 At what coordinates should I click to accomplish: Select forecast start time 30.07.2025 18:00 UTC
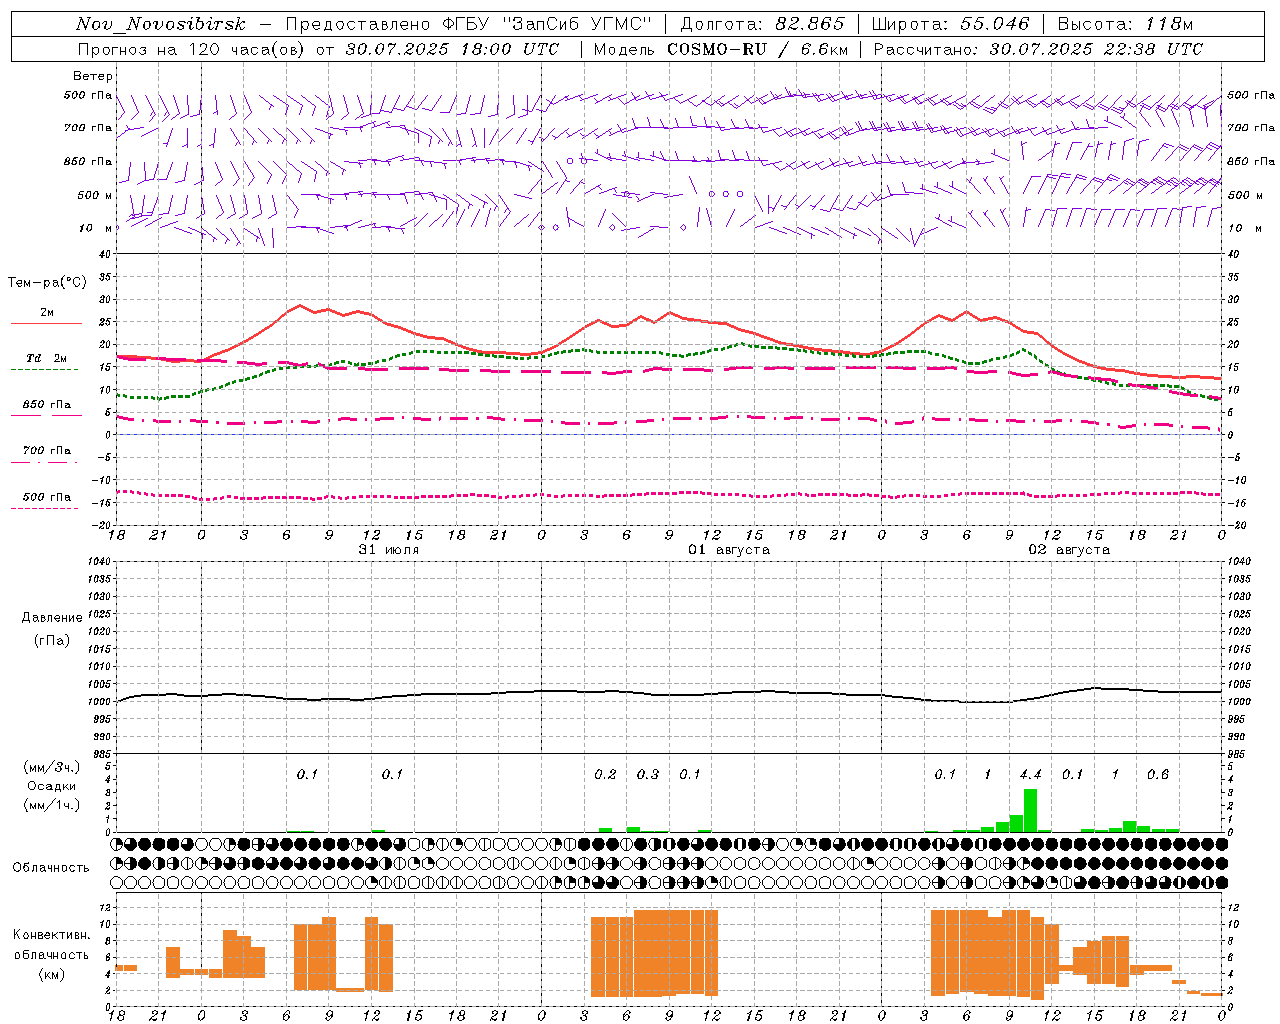coord(452,49)
